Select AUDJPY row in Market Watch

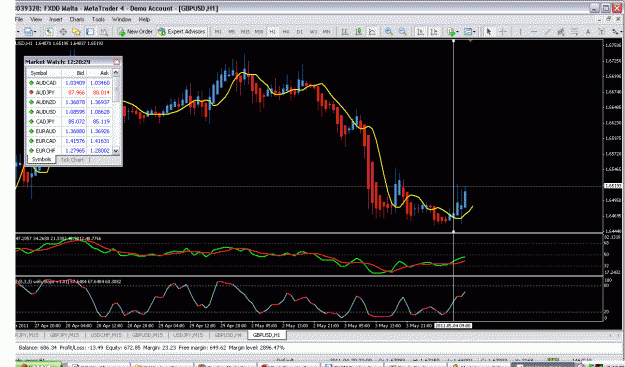tap(69, 92)
